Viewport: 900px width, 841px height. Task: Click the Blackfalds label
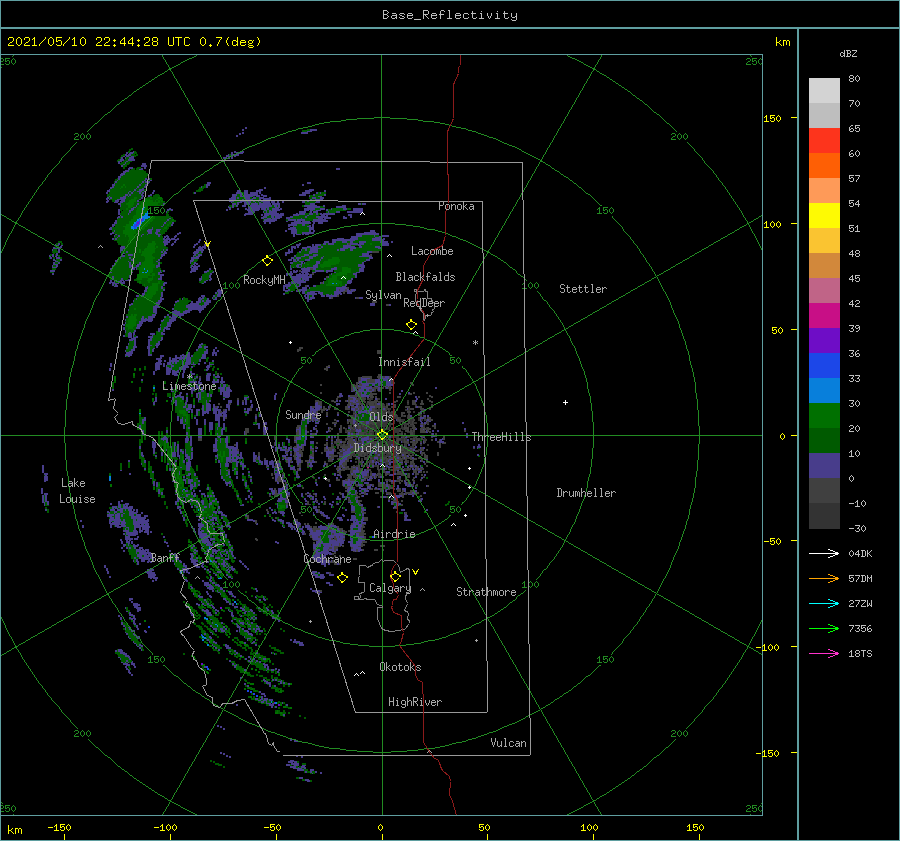click(x=425, y=277)
